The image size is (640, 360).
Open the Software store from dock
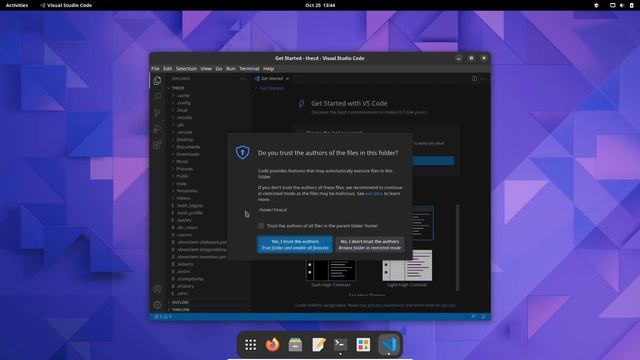click(x=363, y=344)
